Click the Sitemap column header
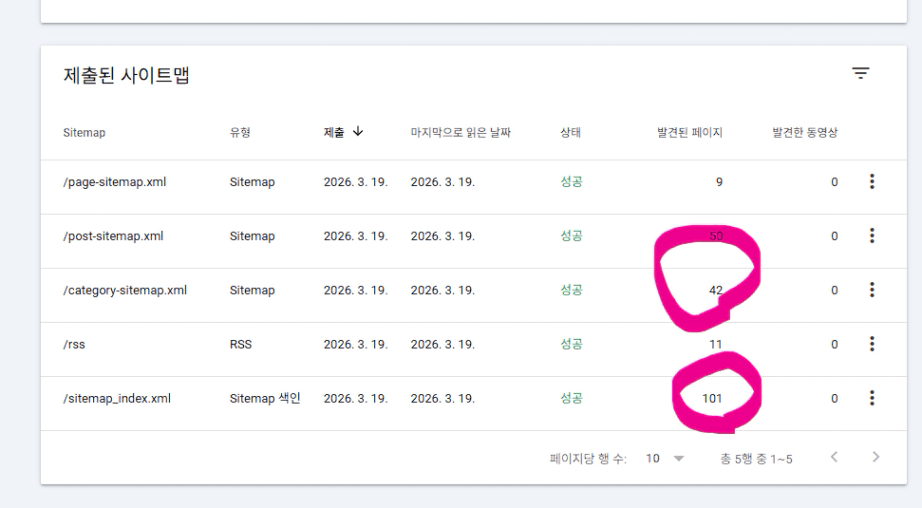The height and width of the screenshot is (508, 922). (x=83, y=132)
